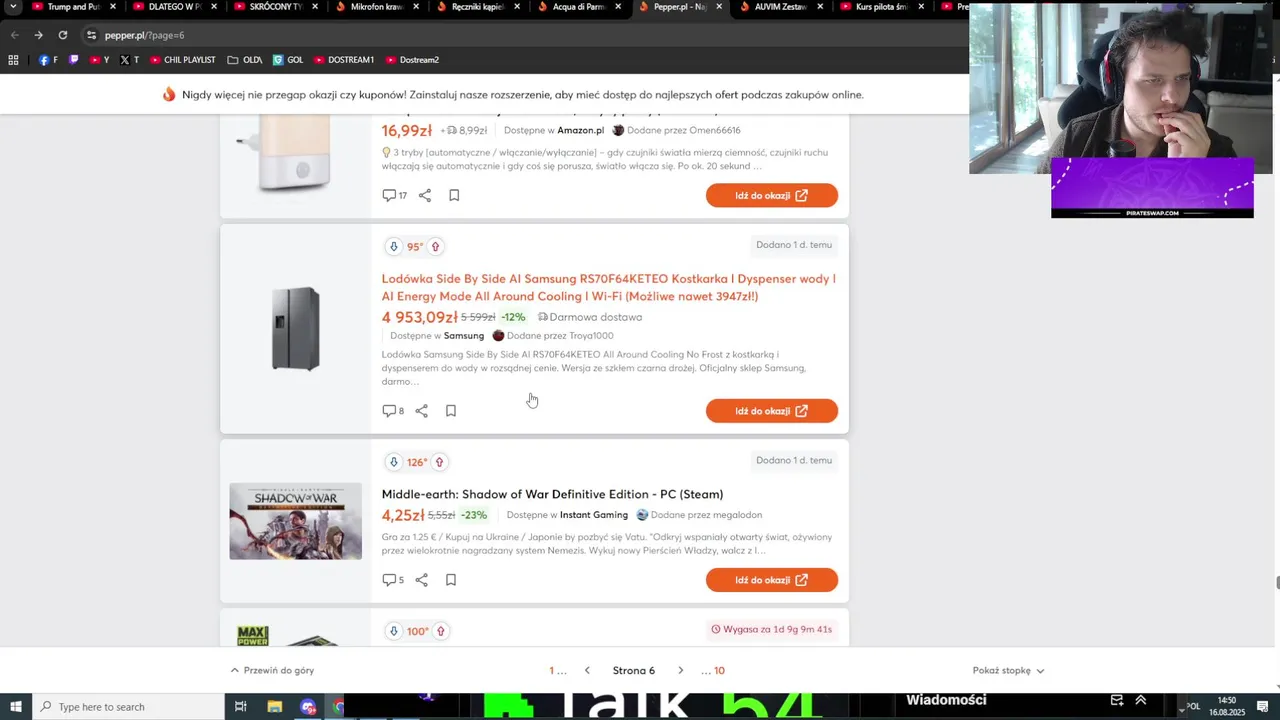The height and width of the screenshot is (720, 1280).
Task: Open File Explorer from the taskbar
Action: (275, 707)
